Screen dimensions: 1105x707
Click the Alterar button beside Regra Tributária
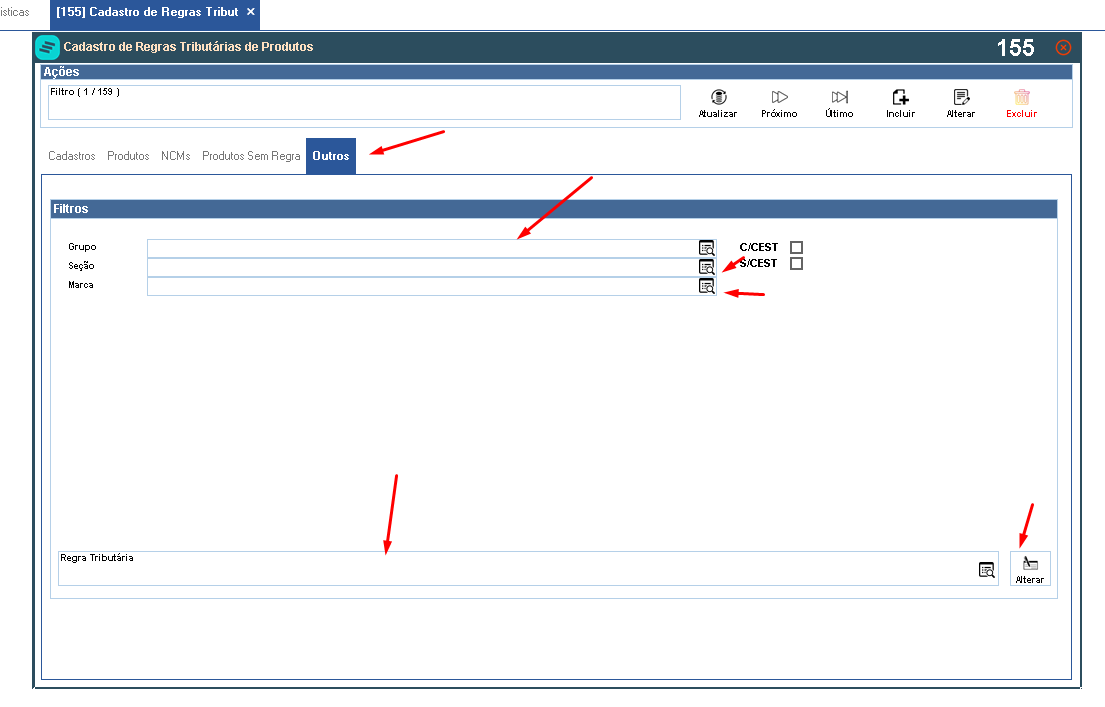[x=1030, y=569]
